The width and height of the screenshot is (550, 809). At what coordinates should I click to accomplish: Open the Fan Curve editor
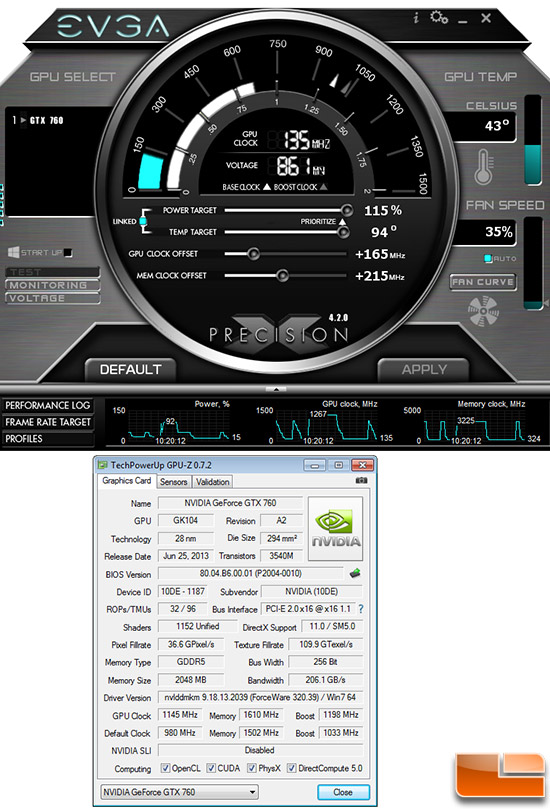(483, 282)
